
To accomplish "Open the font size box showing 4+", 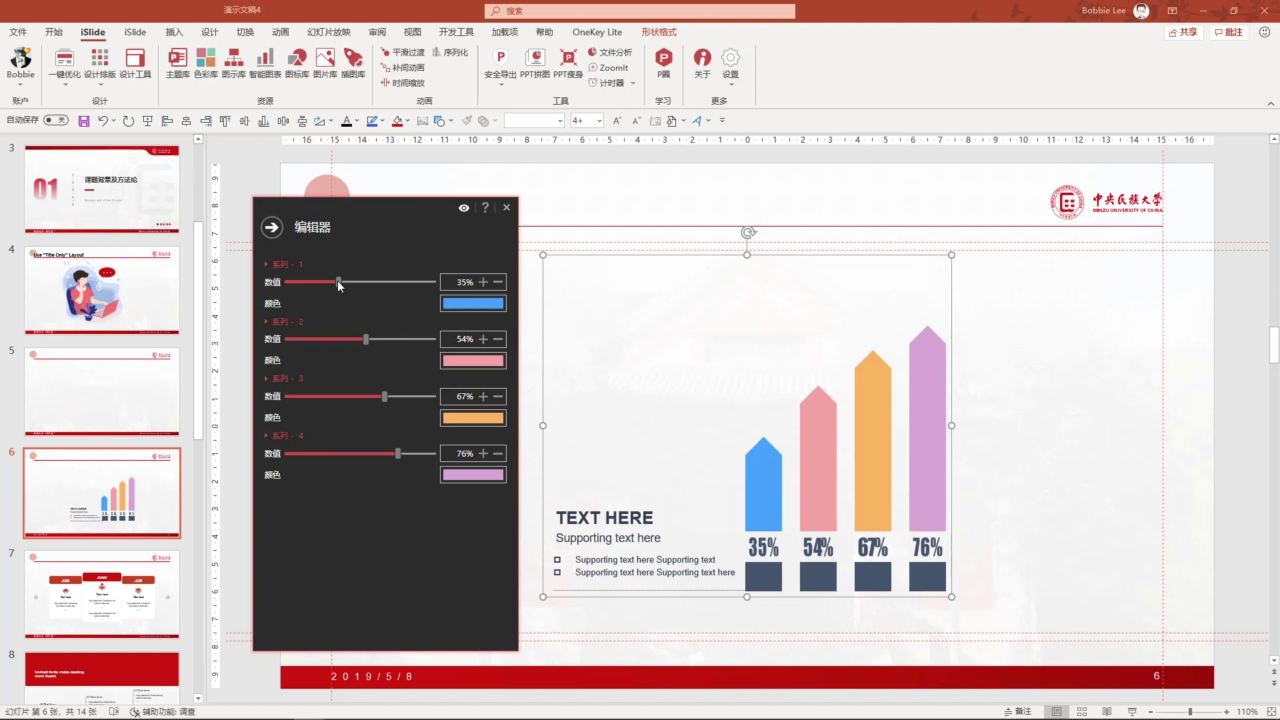I will (587, 120).
